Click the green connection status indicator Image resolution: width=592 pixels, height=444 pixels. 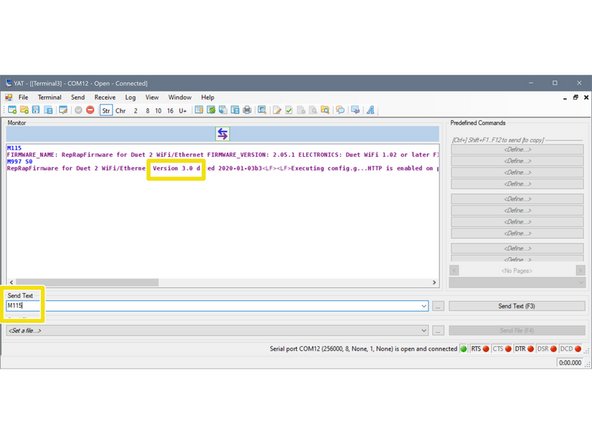click(x=464, y=349)
